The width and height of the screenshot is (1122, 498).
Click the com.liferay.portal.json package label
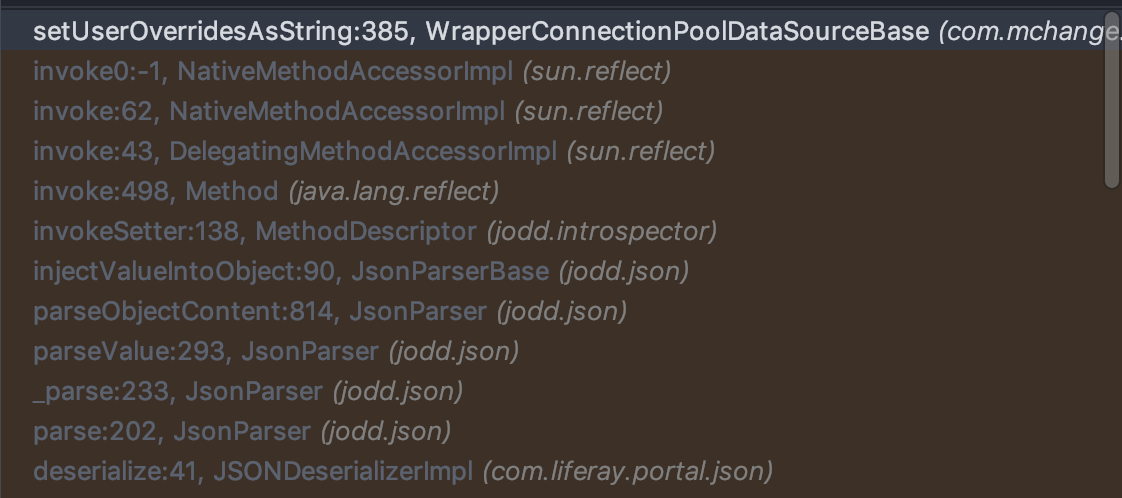[x=628, y=470]
